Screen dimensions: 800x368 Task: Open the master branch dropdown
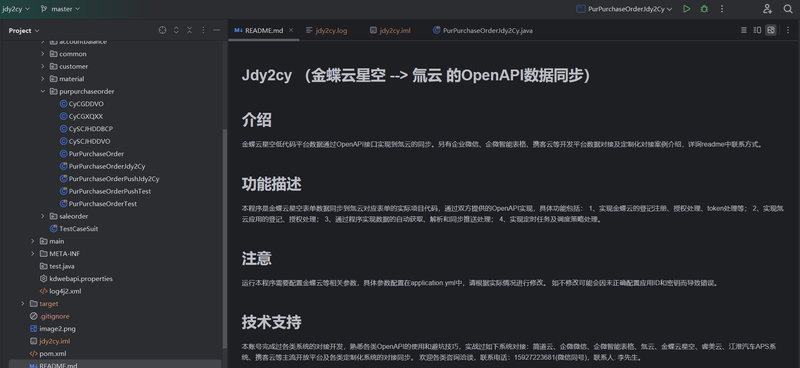coord(60,9)
